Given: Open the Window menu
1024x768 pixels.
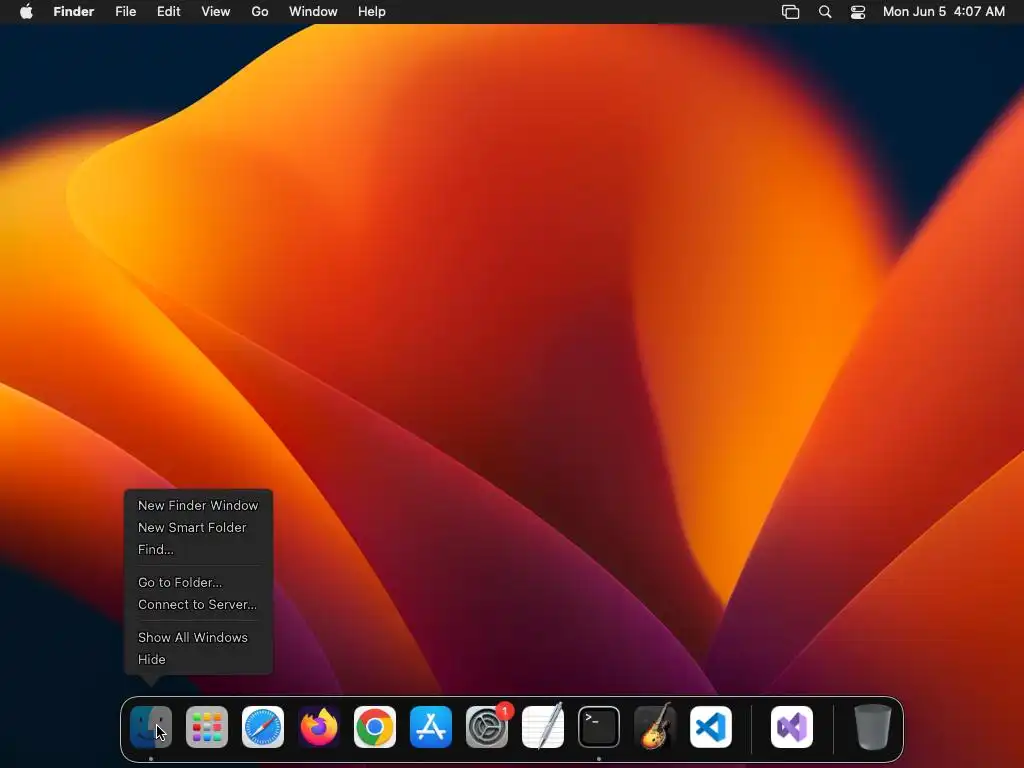Looking at the screenshot, I should coord(313,12).
